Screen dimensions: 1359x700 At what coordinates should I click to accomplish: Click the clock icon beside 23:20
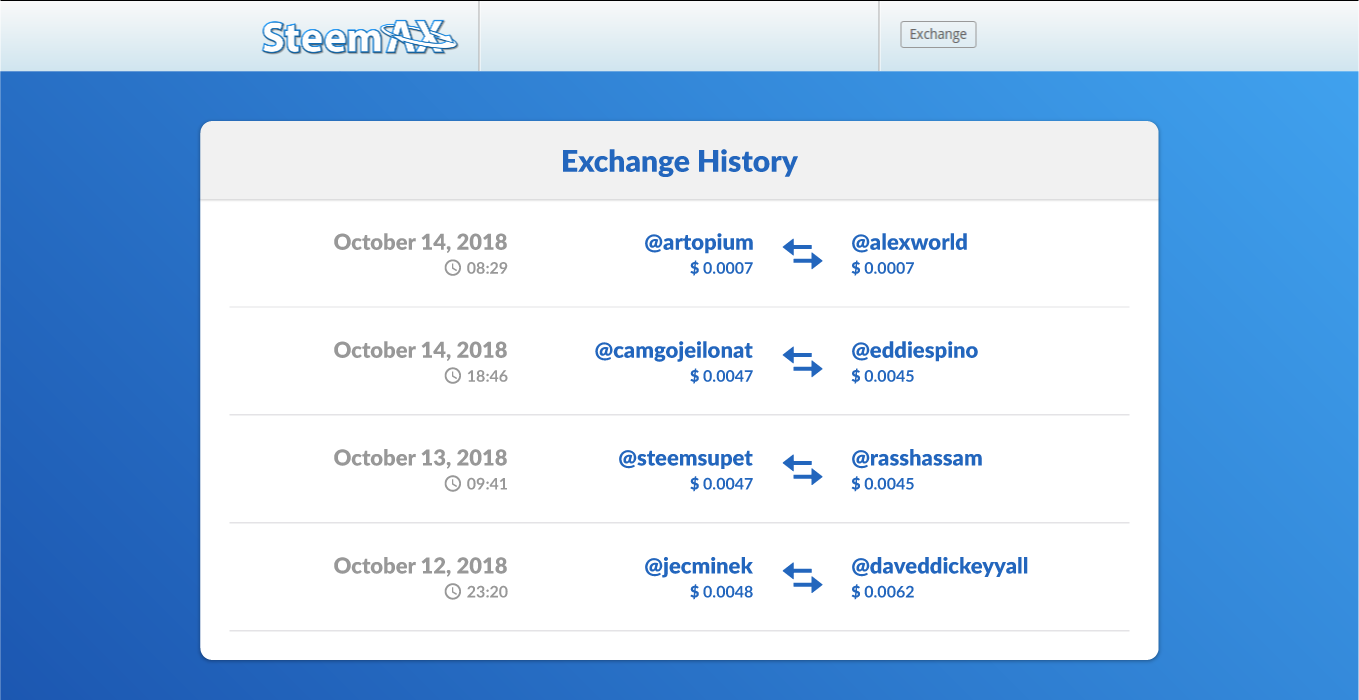pyautogui.click(x=453, y=592)
